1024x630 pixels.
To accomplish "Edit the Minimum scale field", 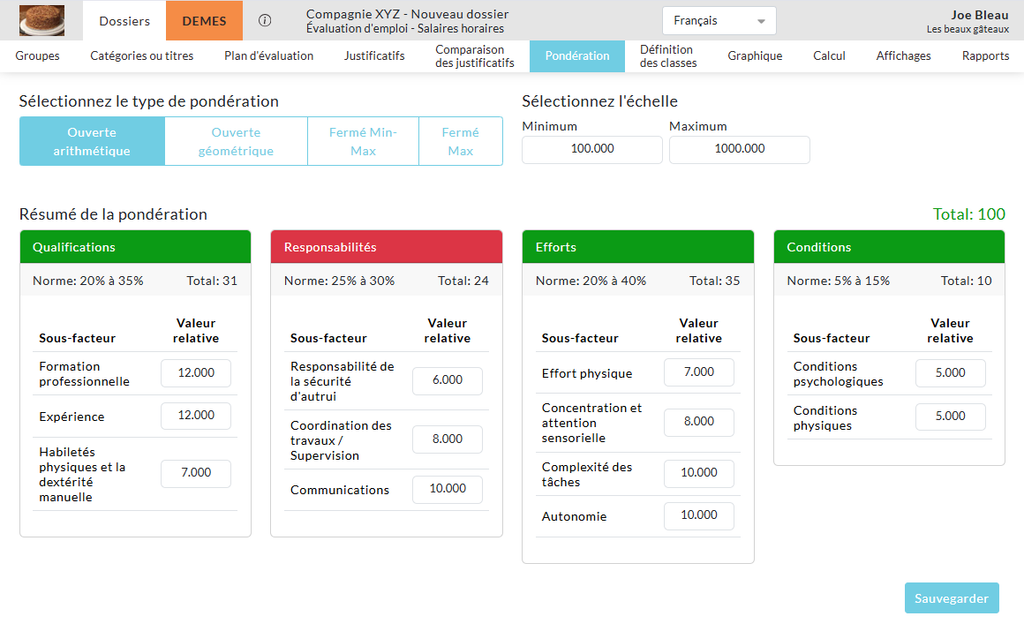I will point(592,149).
